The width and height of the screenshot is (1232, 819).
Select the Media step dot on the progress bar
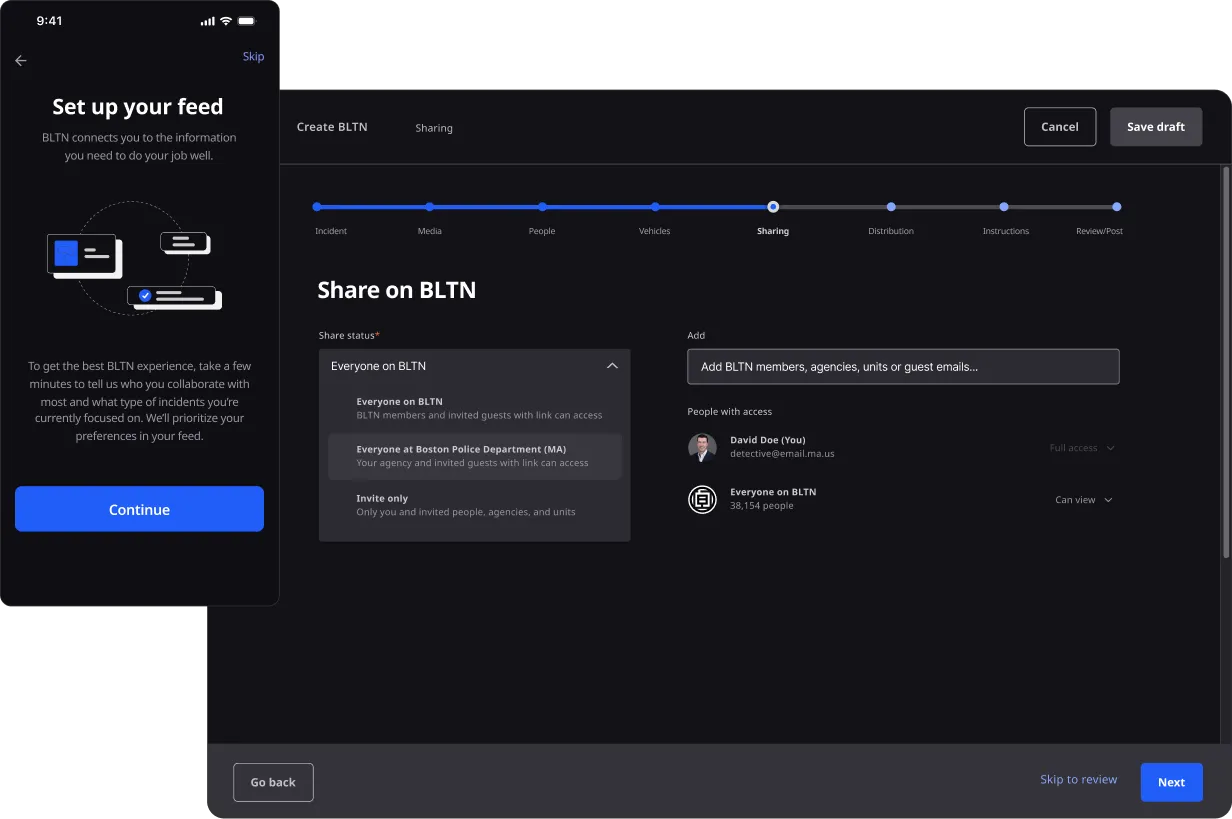pos(430,207)
